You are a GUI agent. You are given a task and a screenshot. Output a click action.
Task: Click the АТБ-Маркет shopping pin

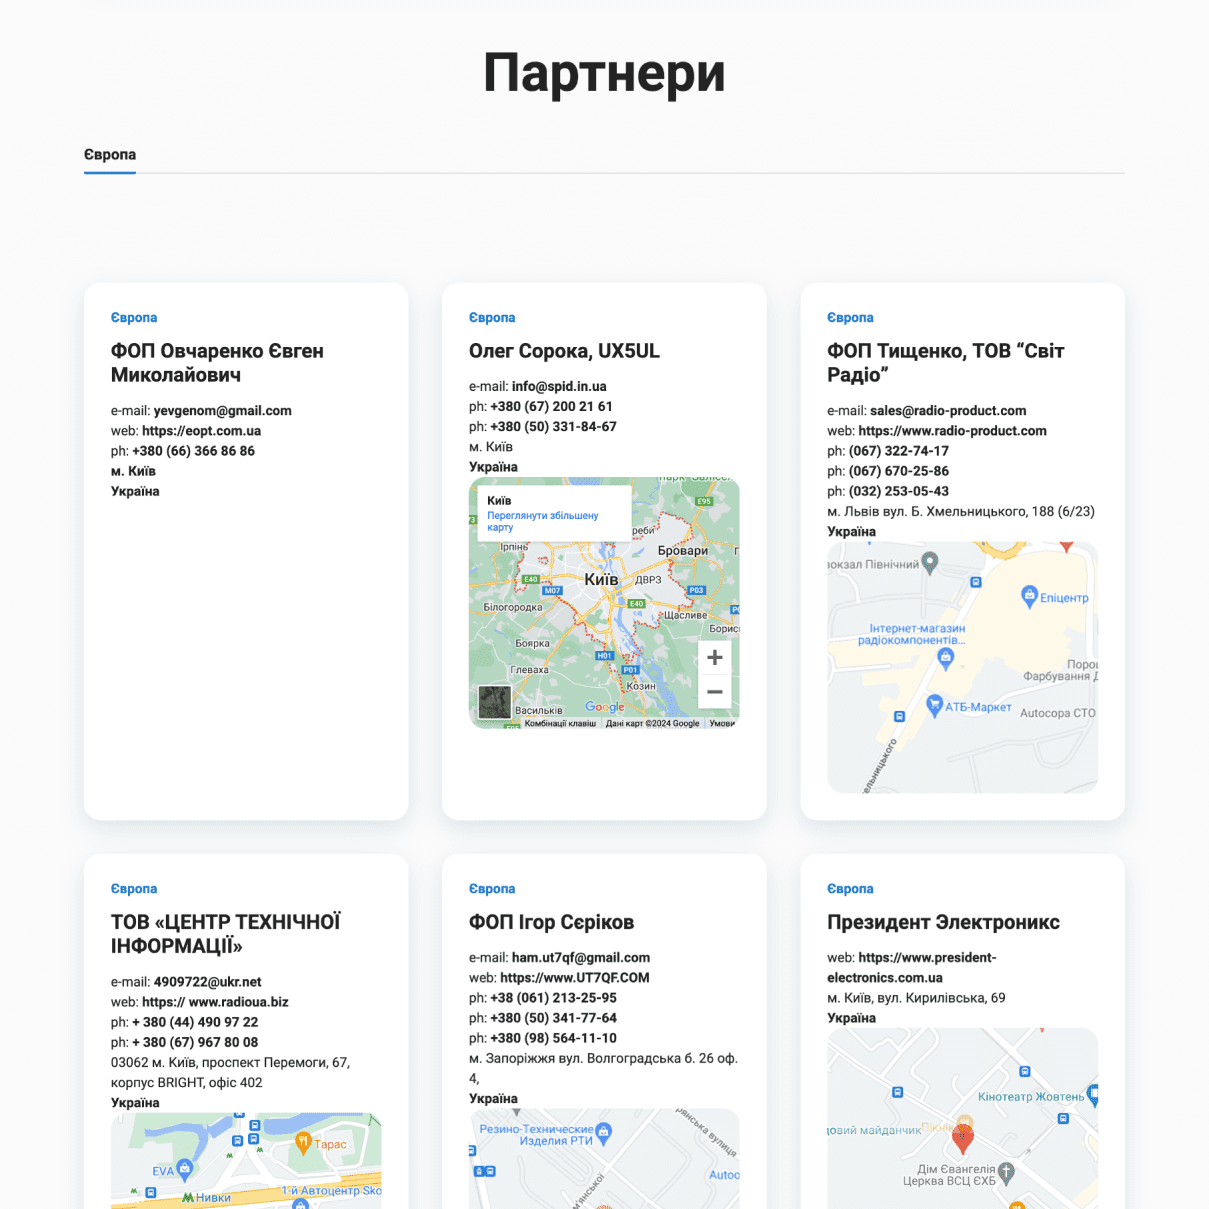[x=934, y=705]
